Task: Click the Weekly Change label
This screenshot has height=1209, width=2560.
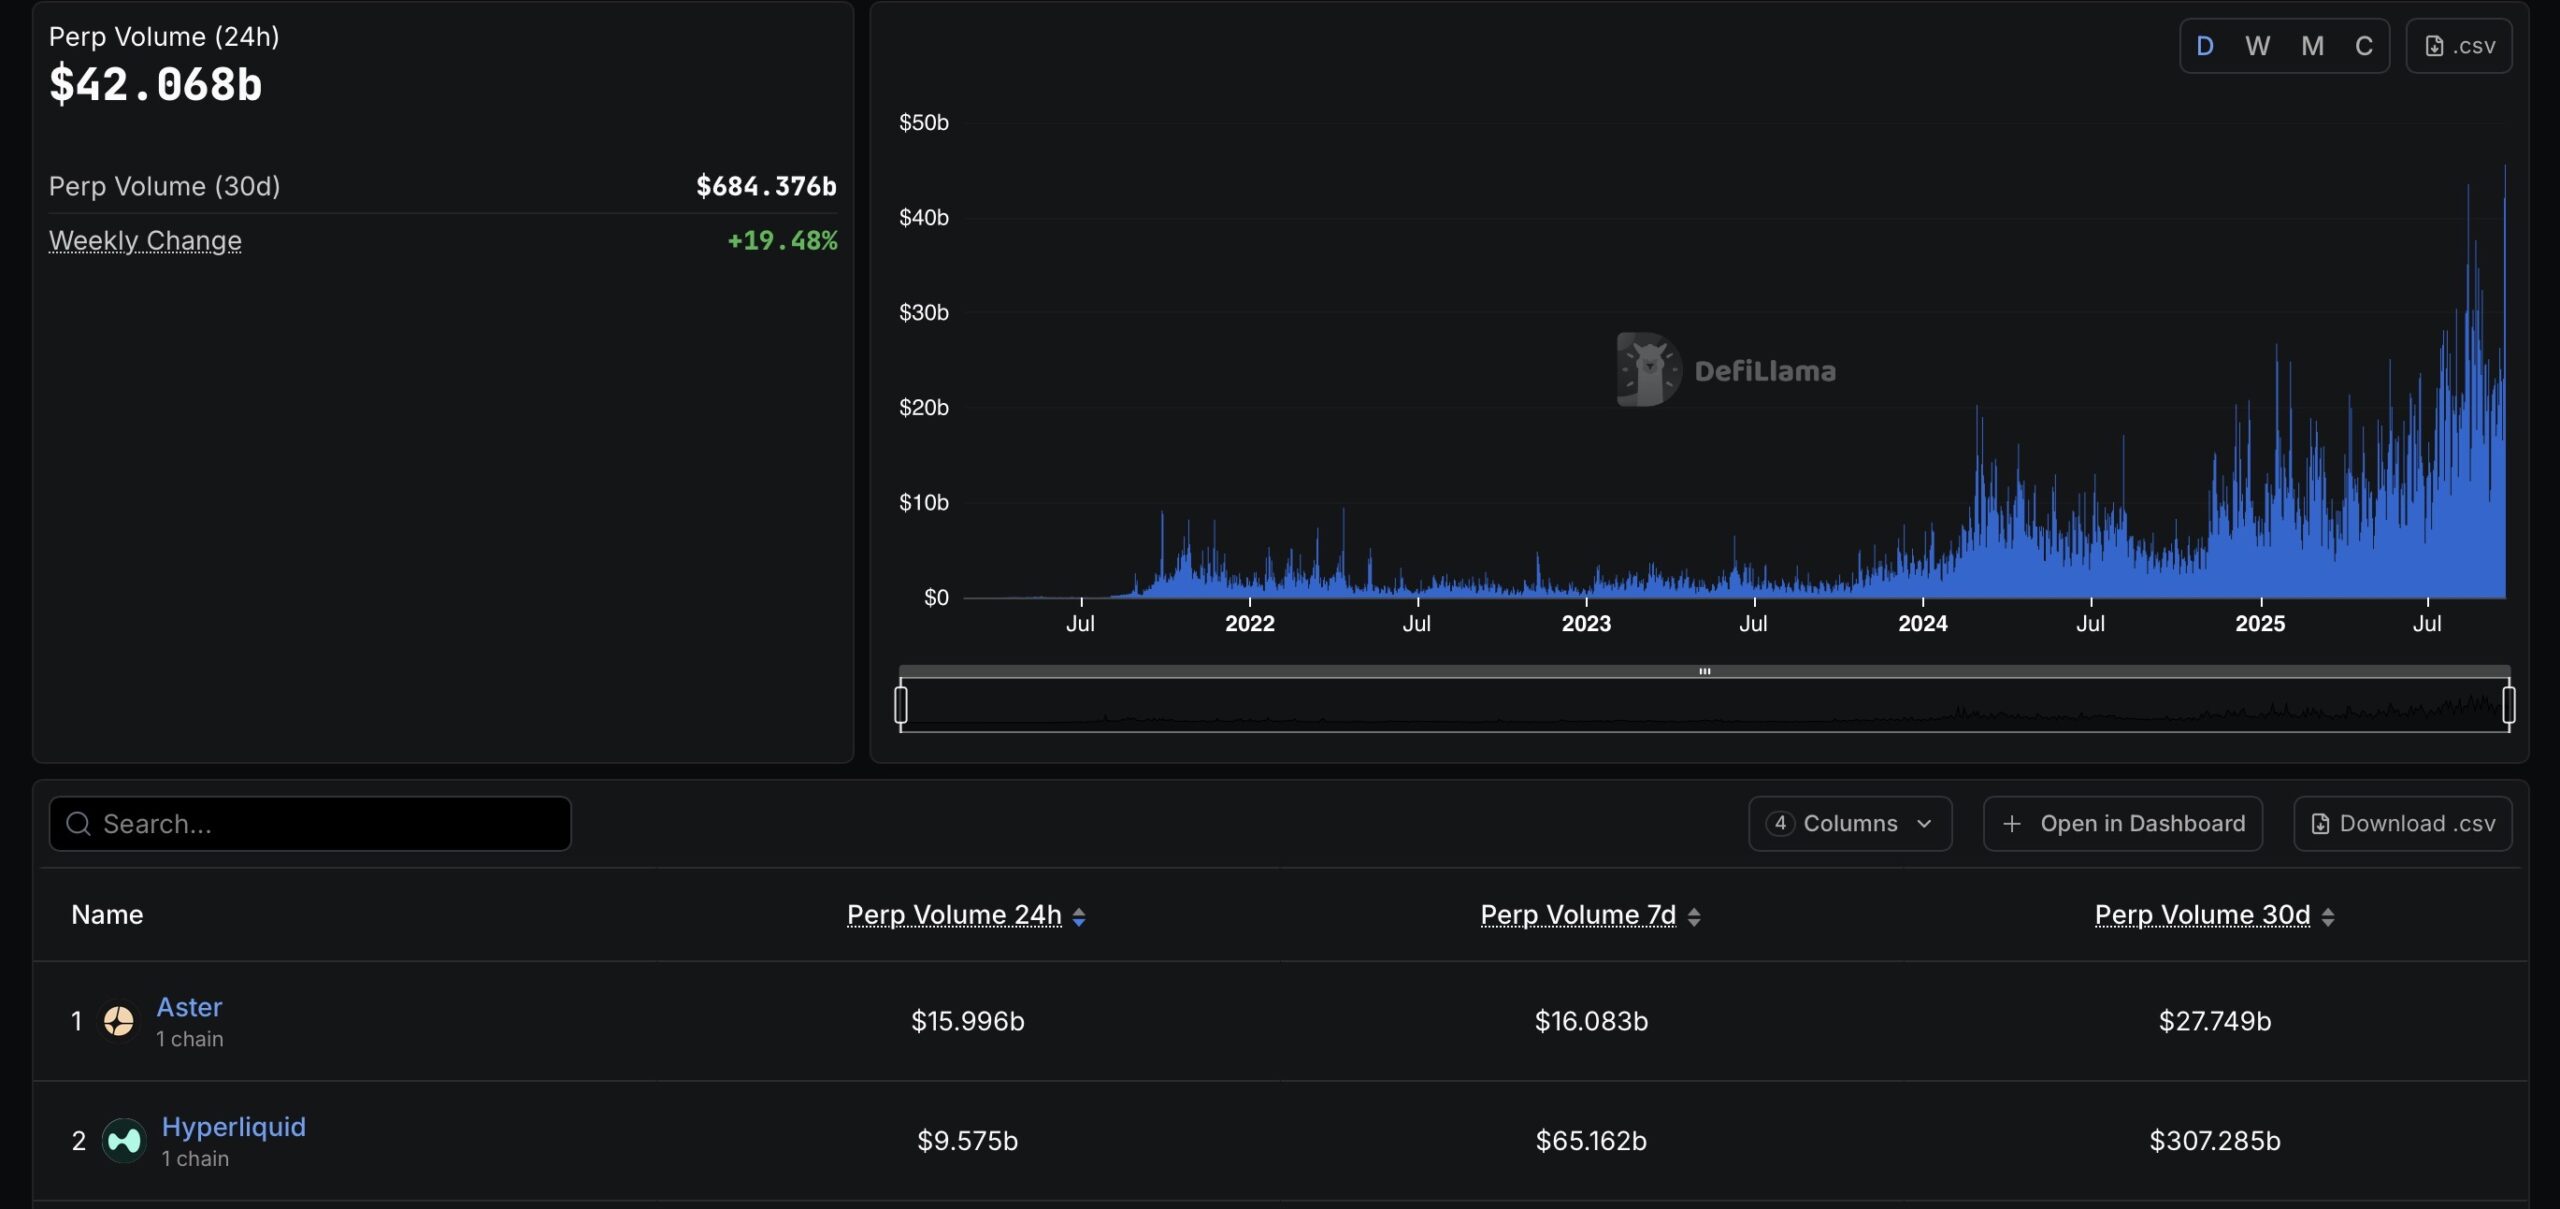Action: pyautogui.click(x=145, y=241)
